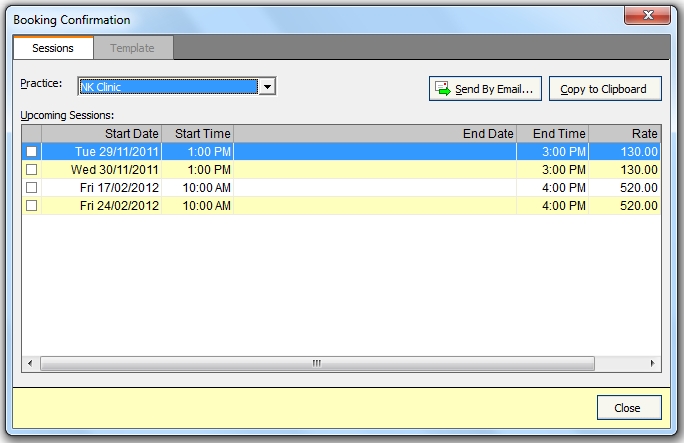Click the scrollbar left arrow

[28, 362]
